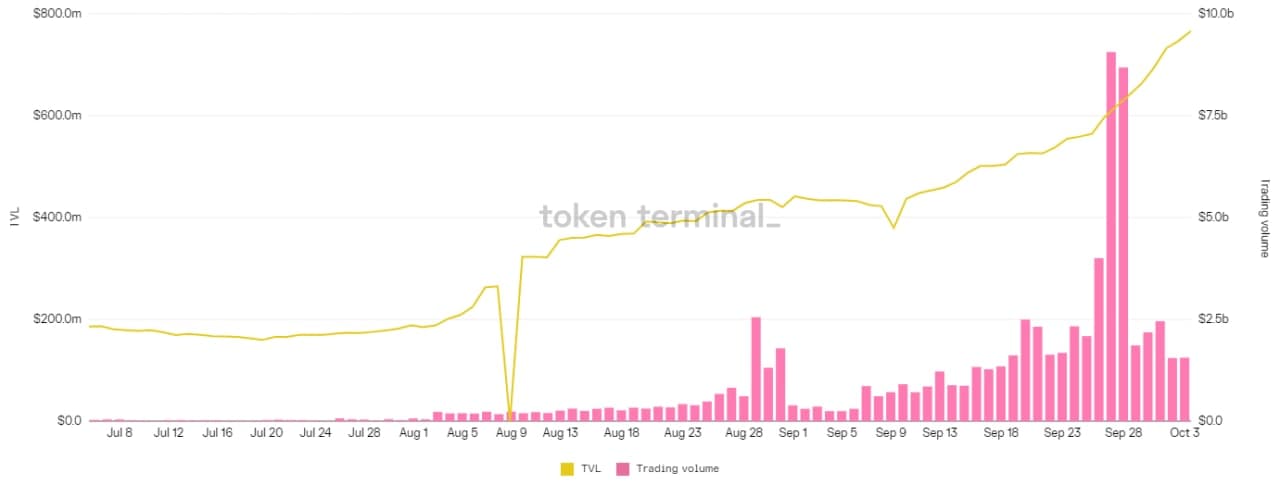This screenshot has width=1280, height=485.
Task: Click the tallest trading volume bar near Sep 28
Action: [1111, 236]
